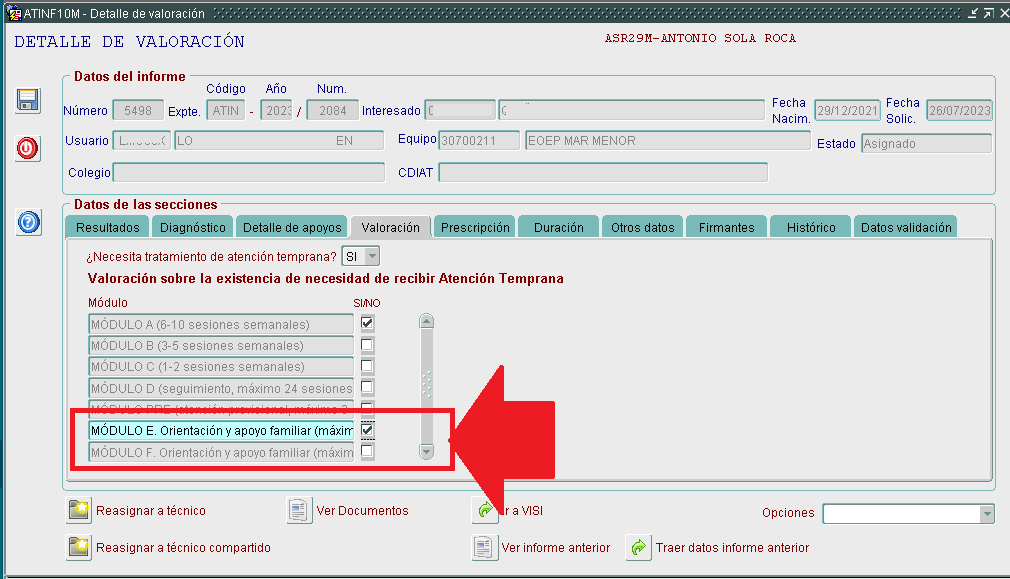Go to the Firmantes tab
Viewport: 1010px width, 579px height.
point(726,228)
